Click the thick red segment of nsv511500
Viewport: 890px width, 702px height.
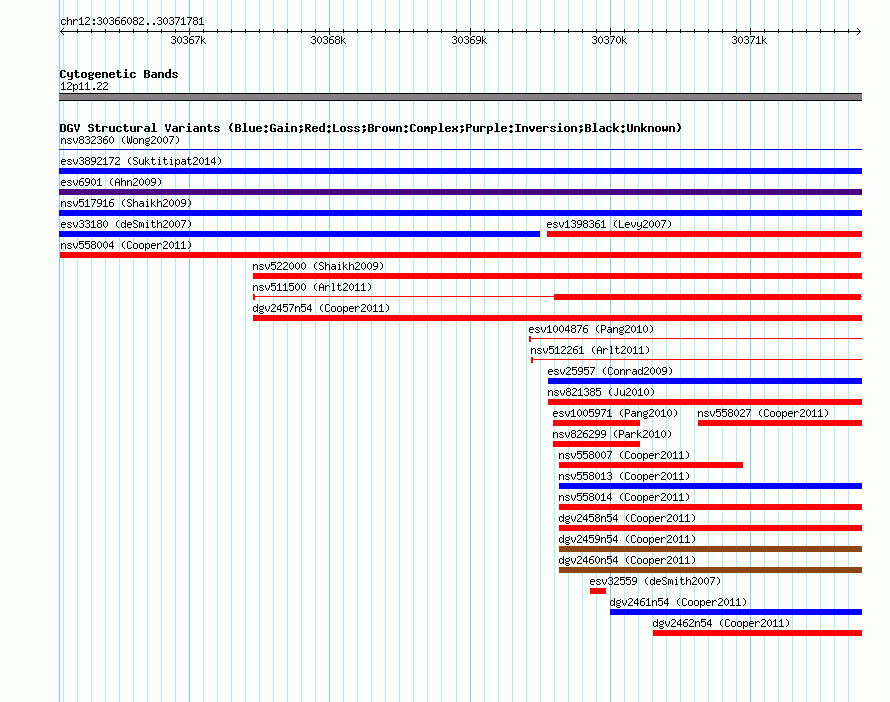[x=708, y=297]
